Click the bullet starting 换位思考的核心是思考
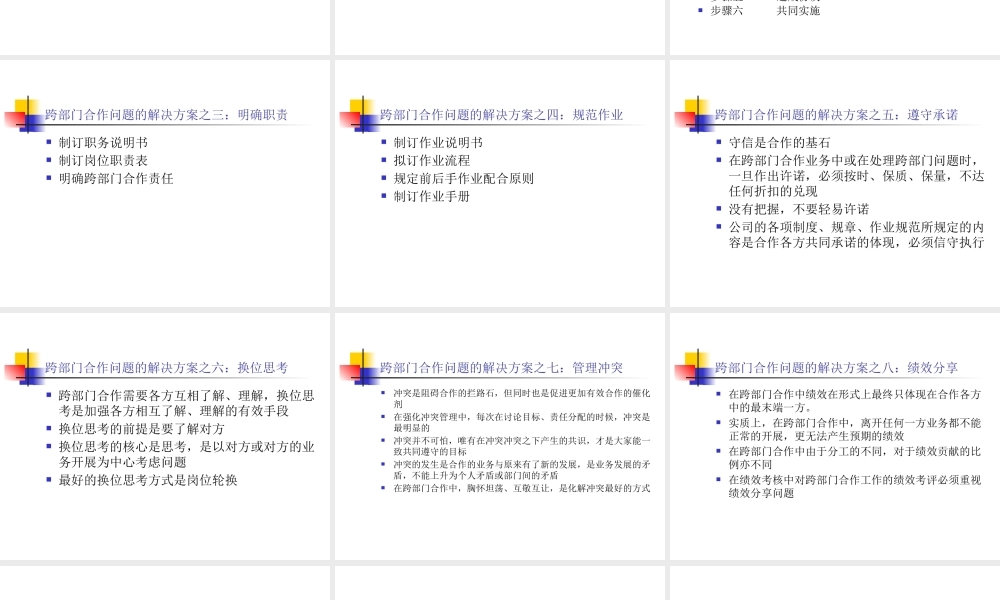Image resolution: width=1000 pixels, height=600 pixels. [x=187, y=455]
